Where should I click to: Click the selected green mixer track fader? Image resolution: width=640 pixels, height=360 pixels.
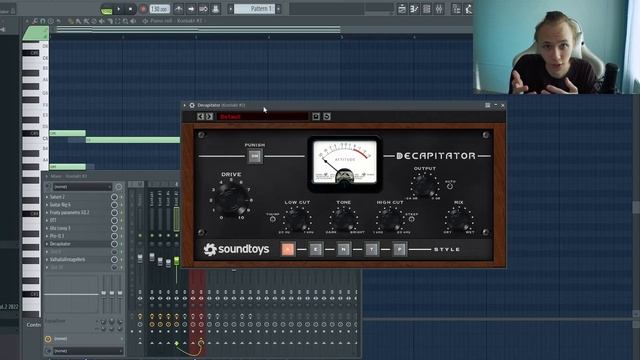176,260
